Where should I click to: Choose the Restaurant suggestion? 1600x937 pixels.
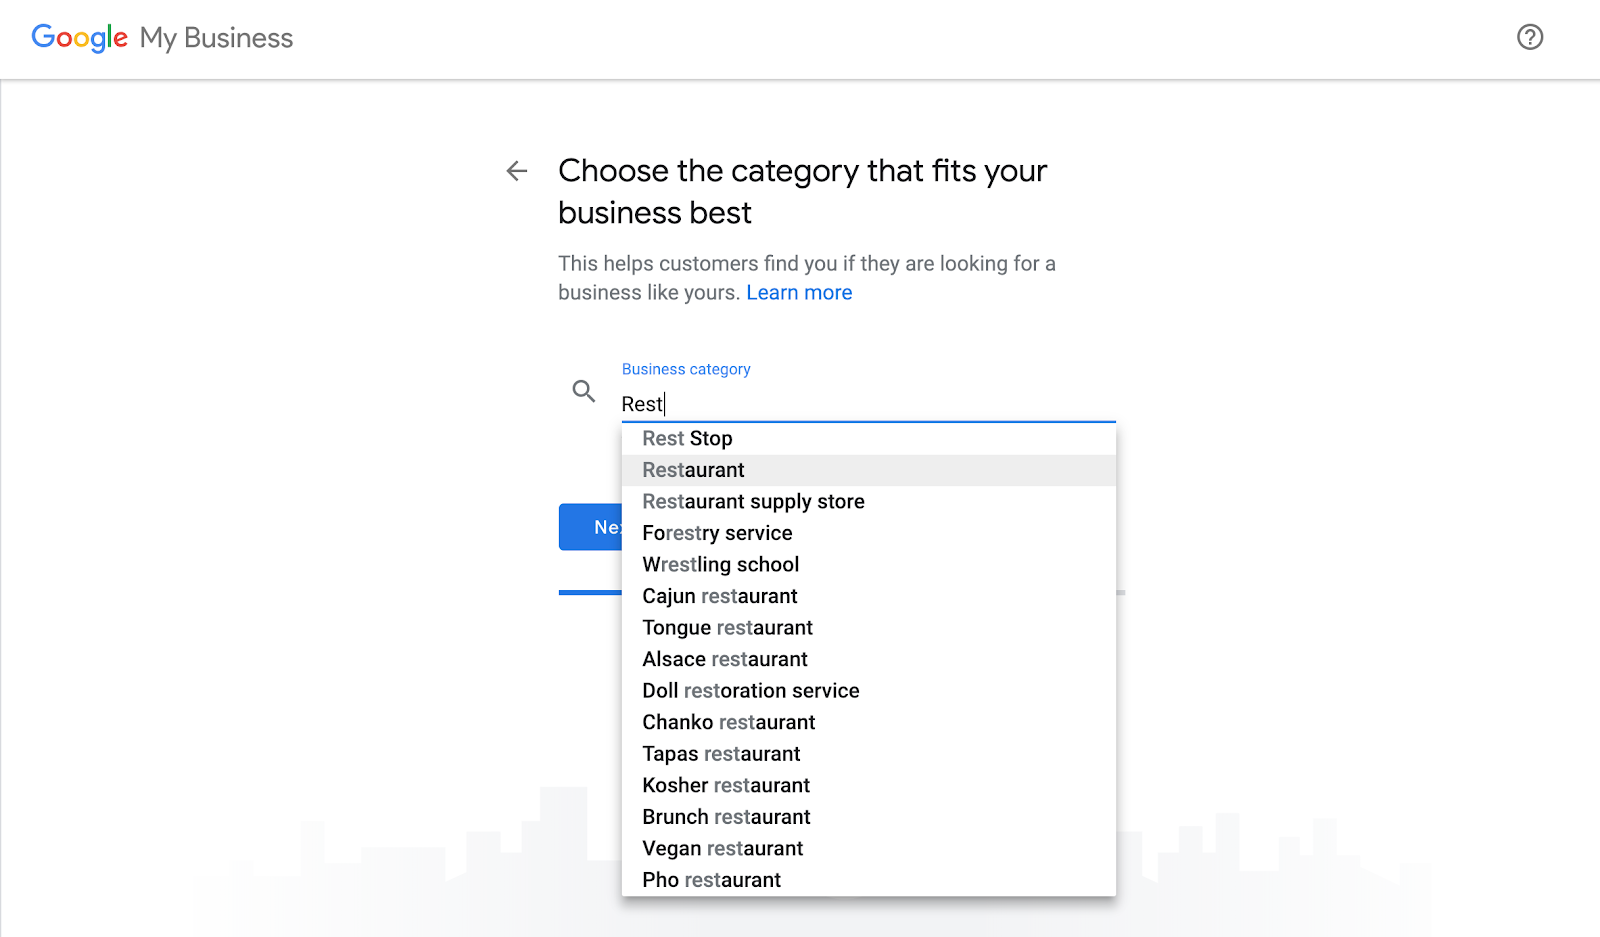[694, 470]
